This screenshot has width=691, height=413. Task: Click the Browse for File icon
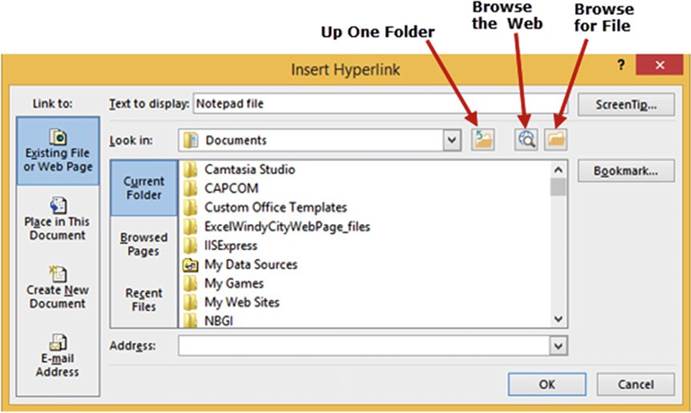click(x=555, y=141)
